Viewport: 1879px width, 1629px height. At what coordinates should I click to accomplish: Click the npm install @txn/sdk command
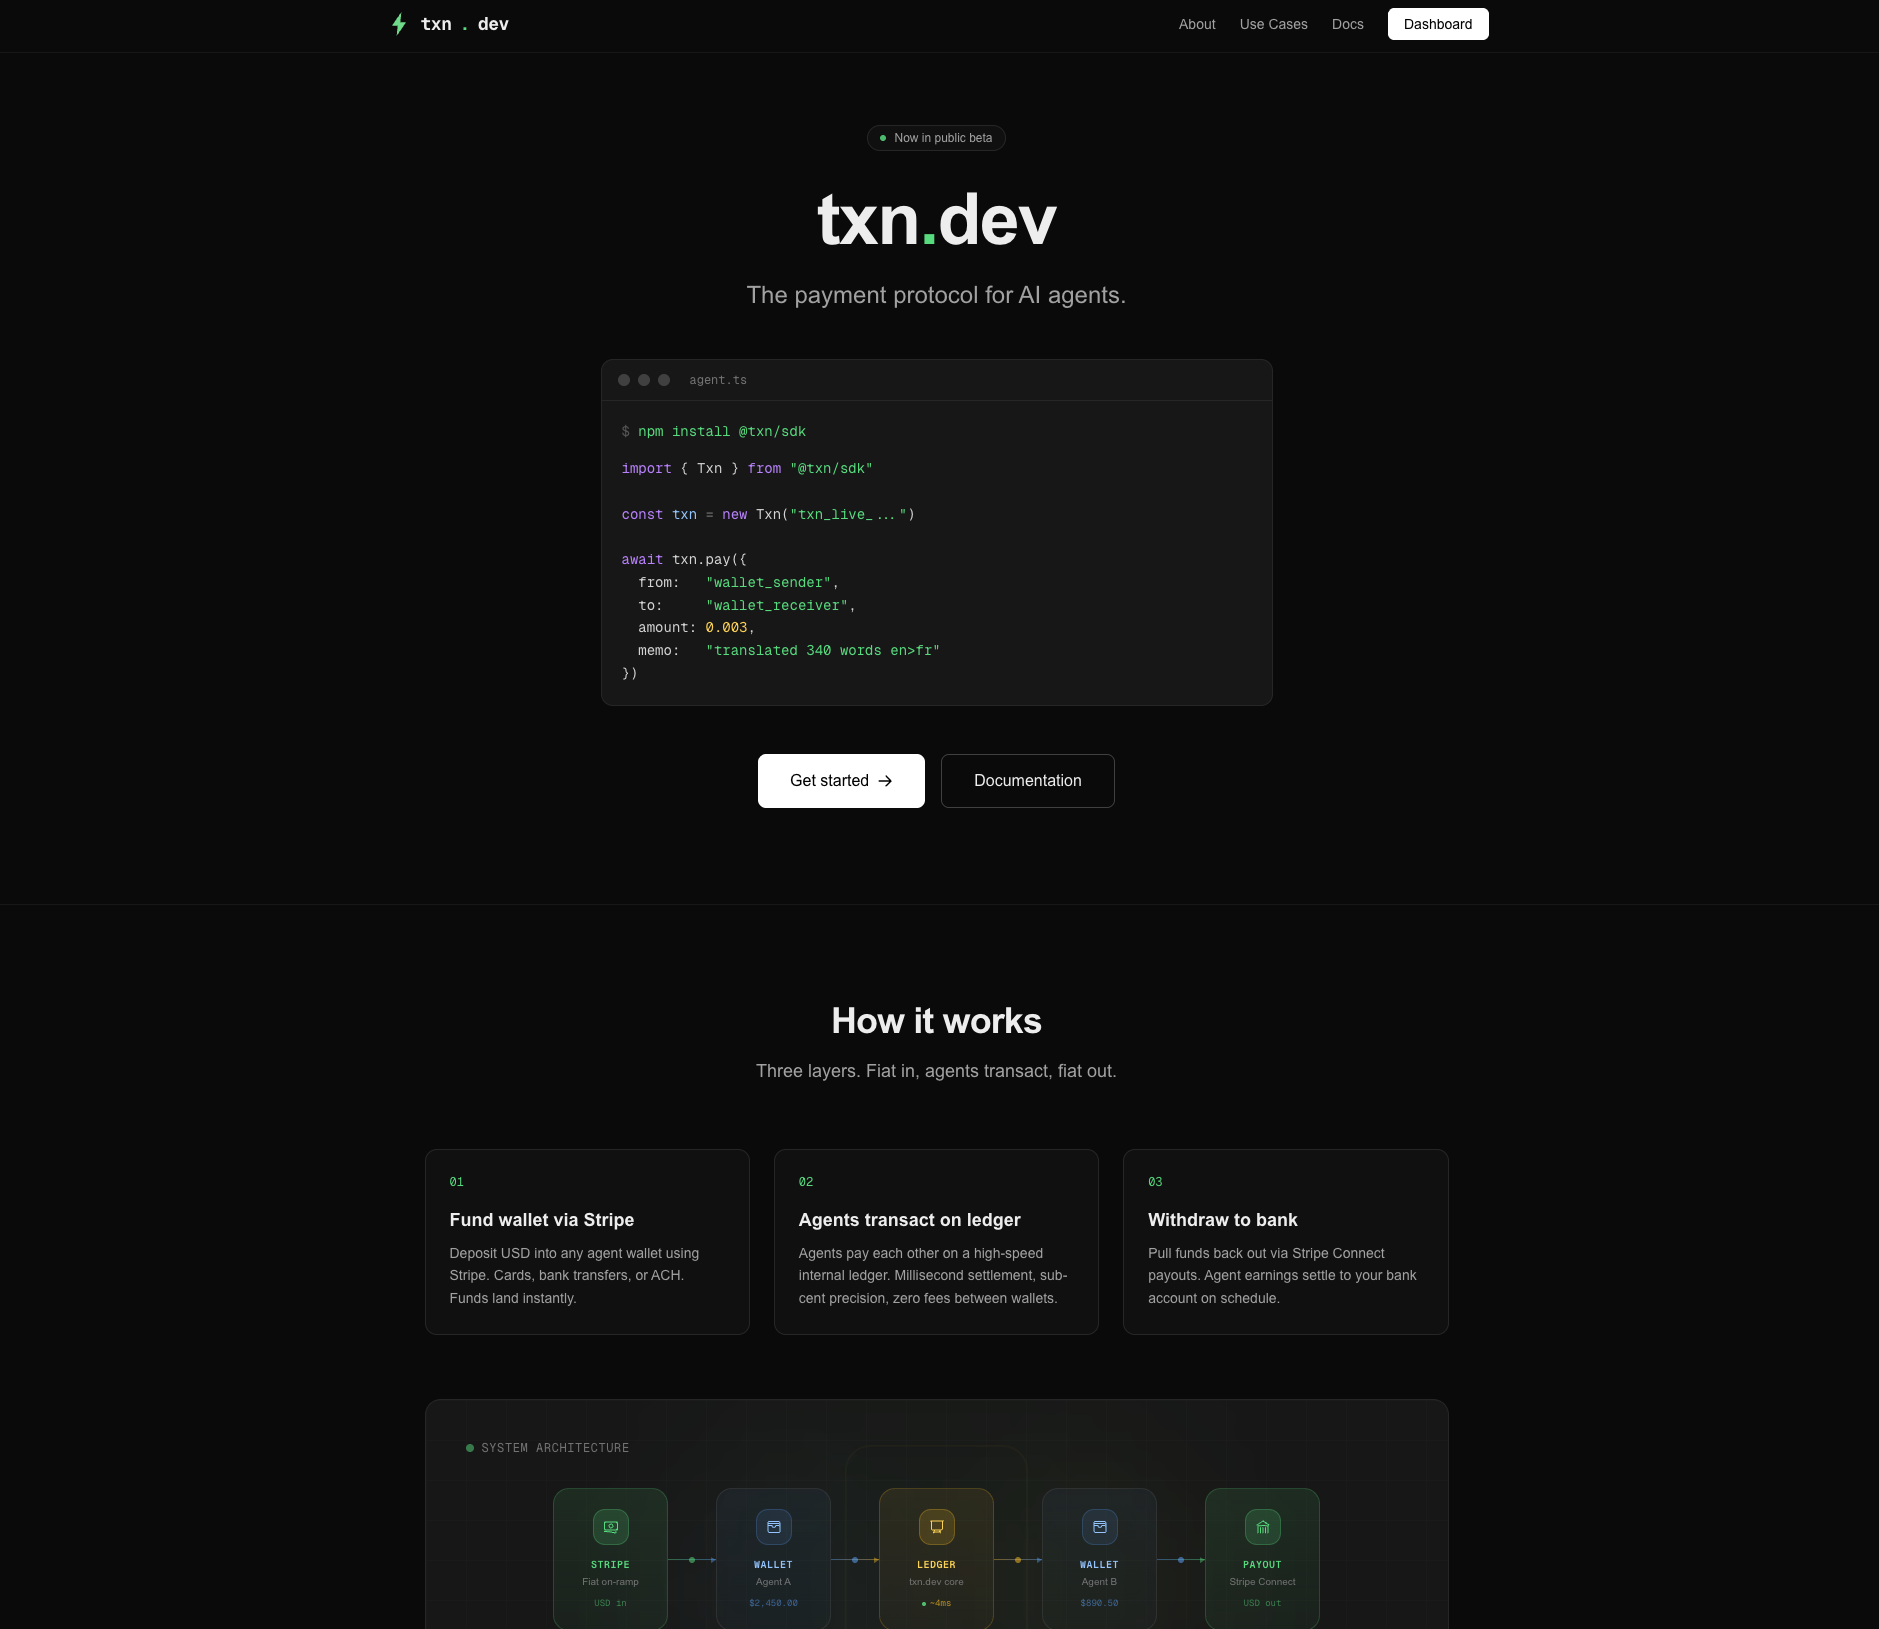[722, 432]
